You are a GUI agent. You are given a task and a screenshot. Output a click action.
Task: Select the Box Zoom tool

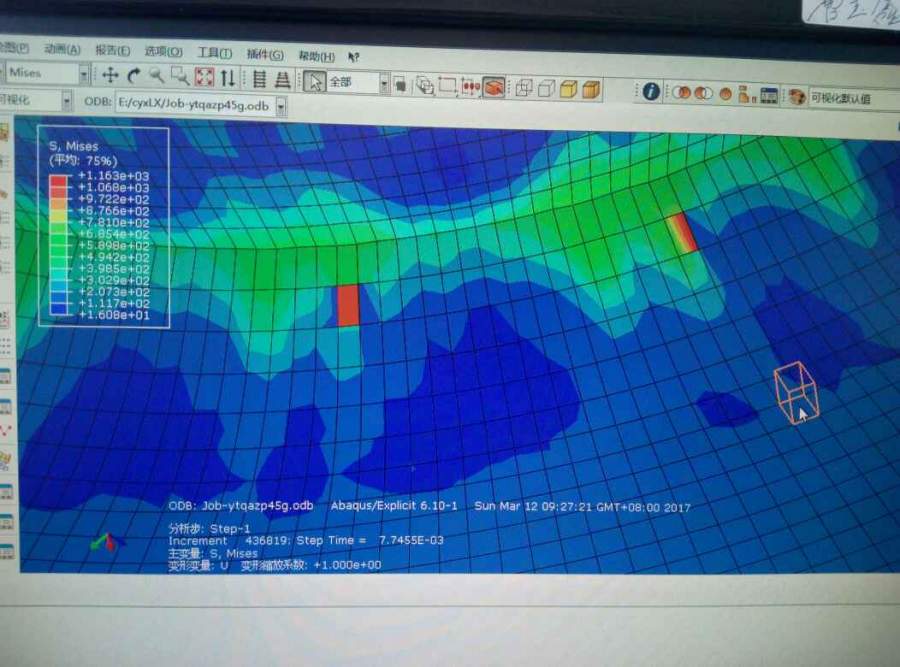click(x=180, y=76)
